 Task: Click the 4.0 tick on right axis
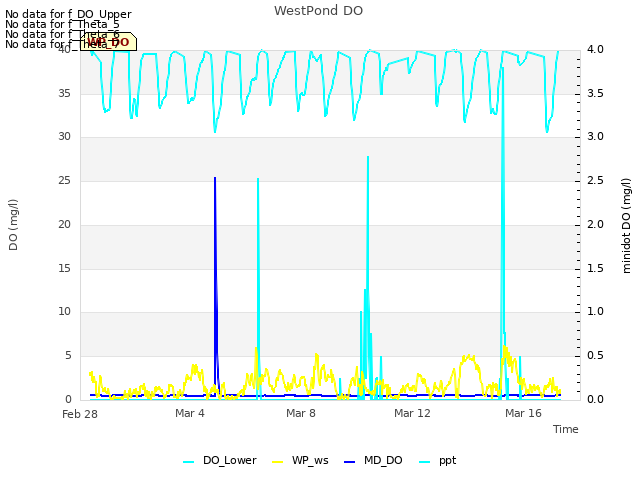pos(595,49)
